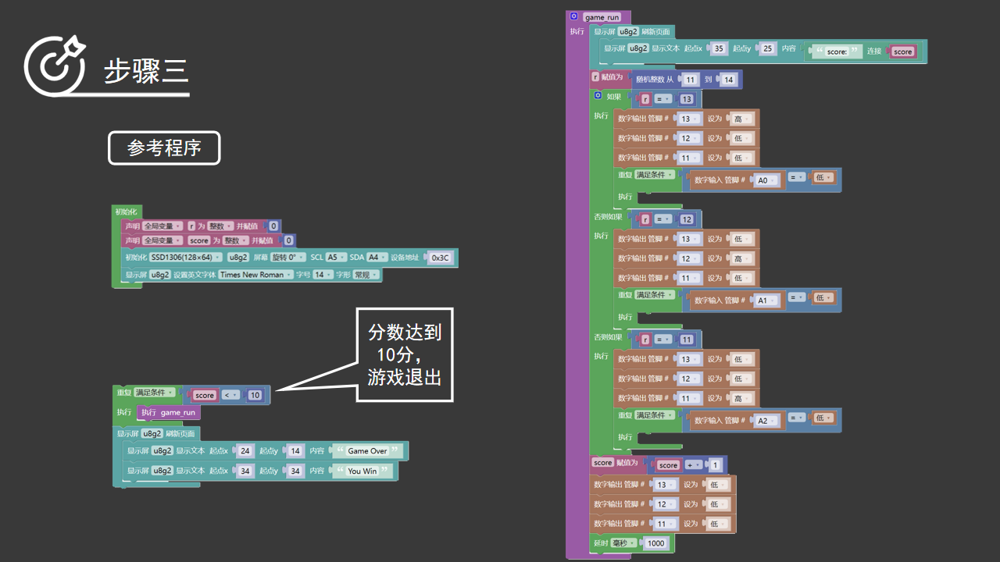Click the You Win text field
The width and height of the screenshot is (1000, 562).
click(362, 471)
